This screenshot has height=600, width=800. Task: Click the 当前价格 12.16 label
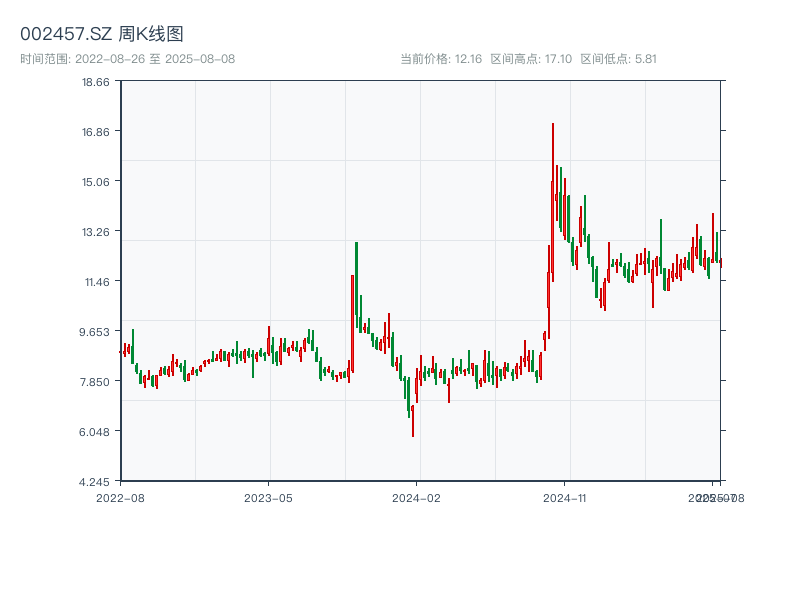(x=441, y=59)
